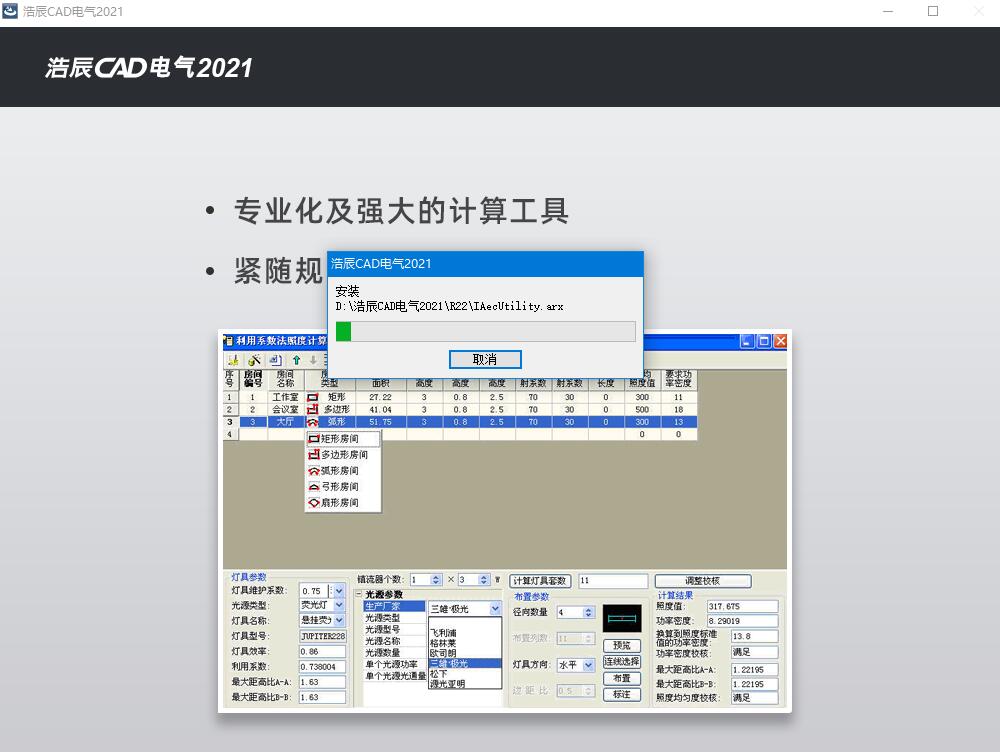Select the rectangle room type icon in row 1
Image resolution: width=1000 pixels, height=752 pixels.
click(x=312, y=397)
